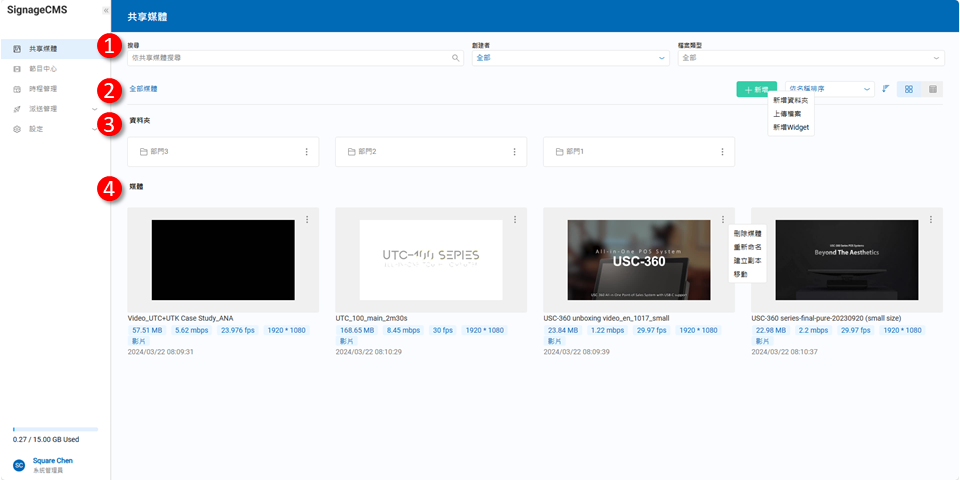
Task: Click the 全部媒體 breadcrumb link
Action: click(143, 89)
